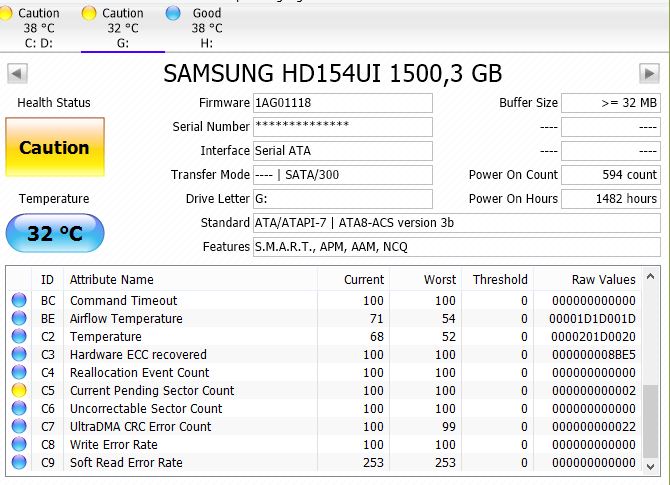Select the G: drive tab
Viewport: 670px width, 485px height.
point(123,28)
